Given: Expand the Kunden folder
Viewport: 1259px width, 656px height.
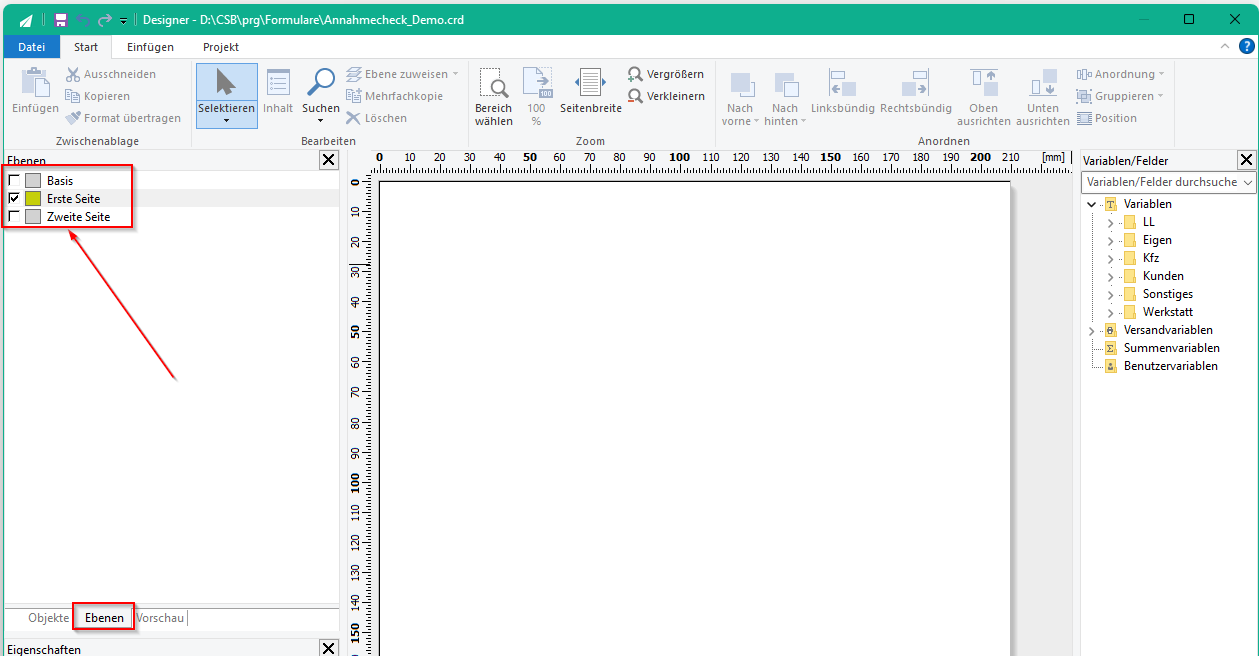Looking at the screenshot, I should 1110,276.
